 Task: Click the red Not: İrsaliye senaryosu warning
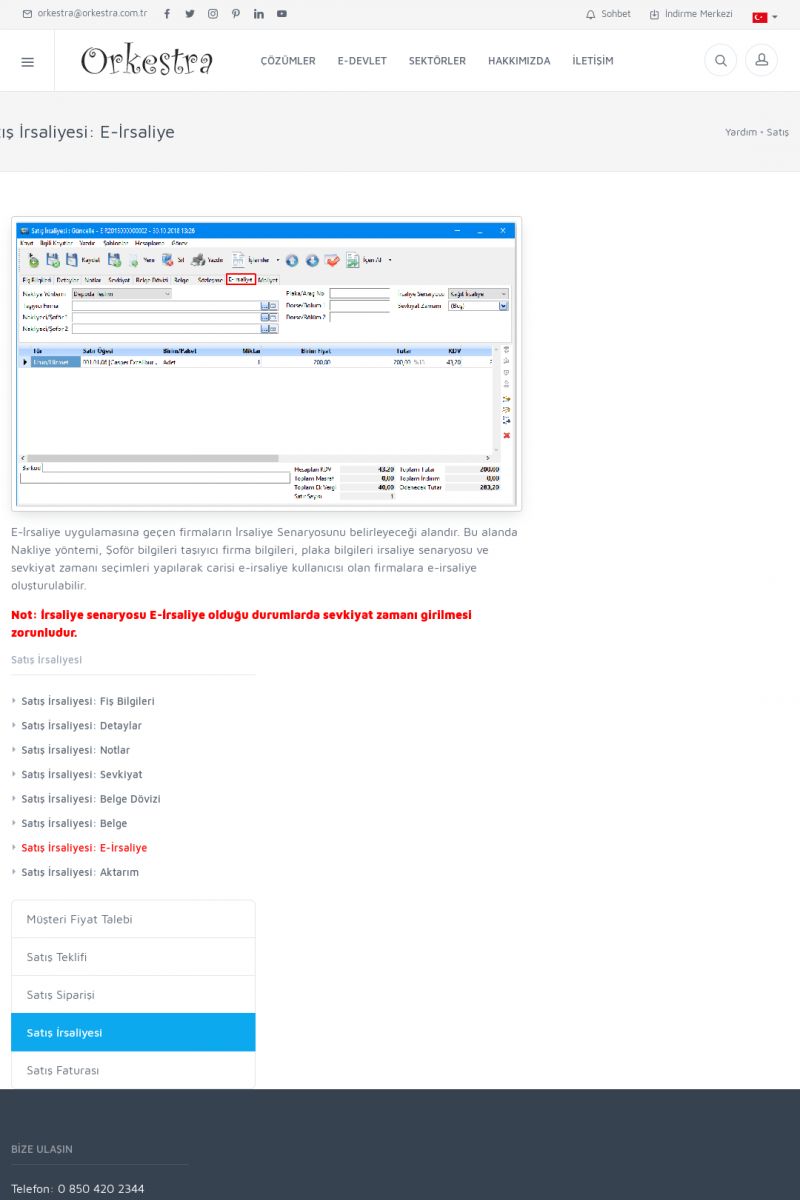(241, 624)
